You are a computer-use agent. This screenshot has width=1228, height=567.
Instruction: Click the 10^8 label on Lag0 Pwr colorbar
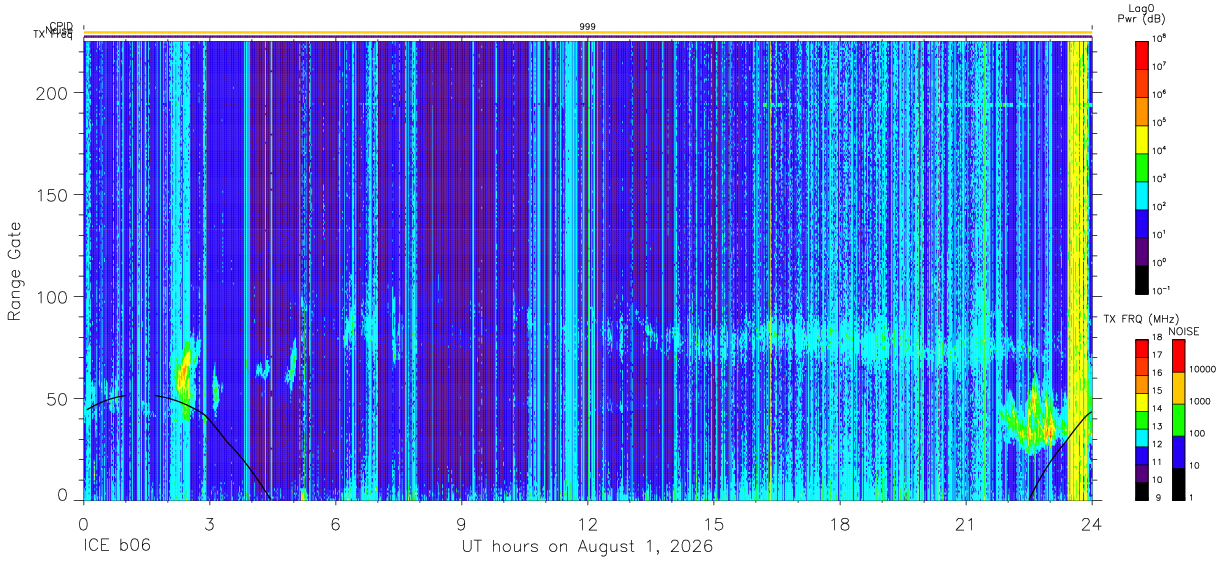(x=1160, y=38)
